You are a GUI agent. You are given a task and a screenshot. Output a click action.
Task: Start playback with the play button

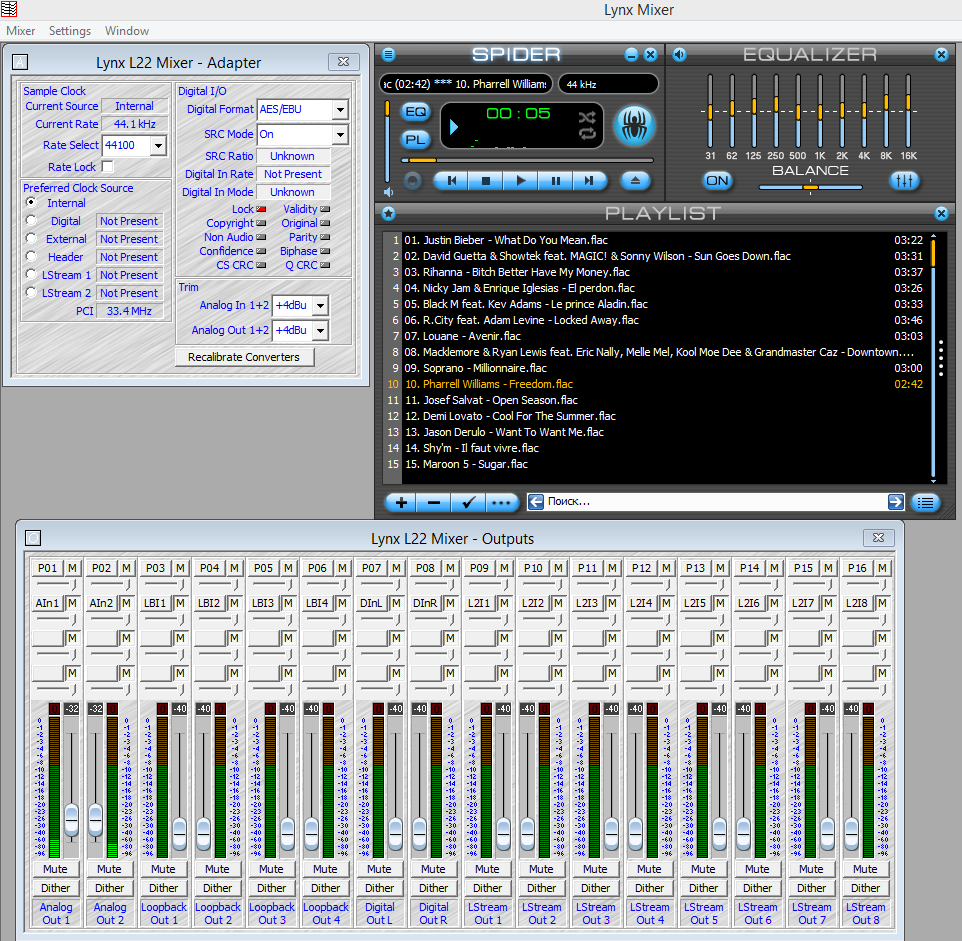pyautogui.click(x=521, y=181)
